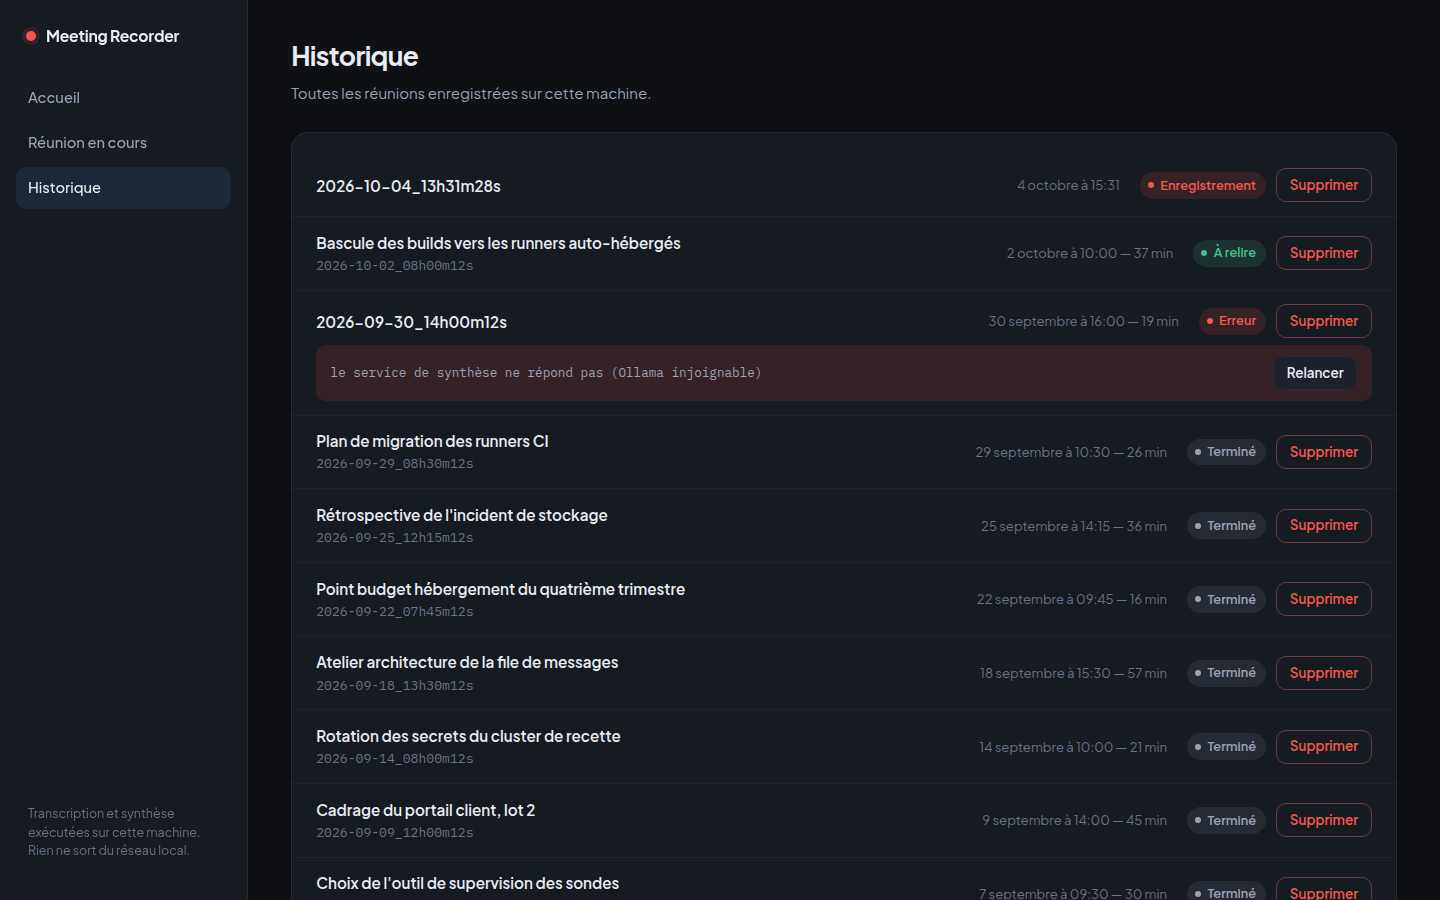
Task: Open the 2026-09-30_14h00m12s meeting title
Action: pyautogui.click(x=411, y=322)
